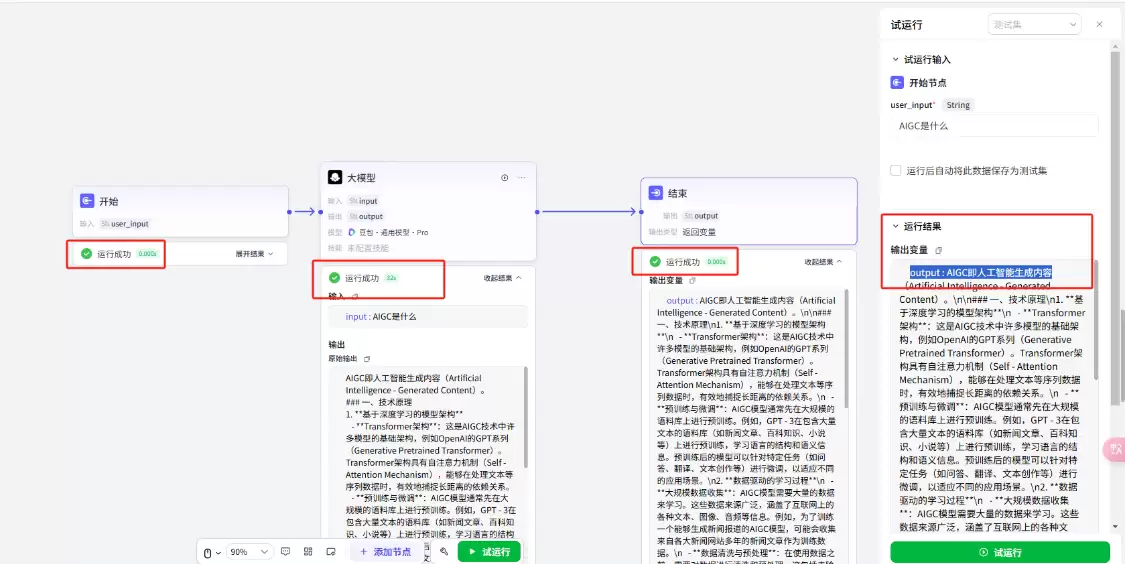This screenshot has height=564, width=1125.
Task: Click the output variable tag in 结束 node
Action: click(x=701, y=215)
